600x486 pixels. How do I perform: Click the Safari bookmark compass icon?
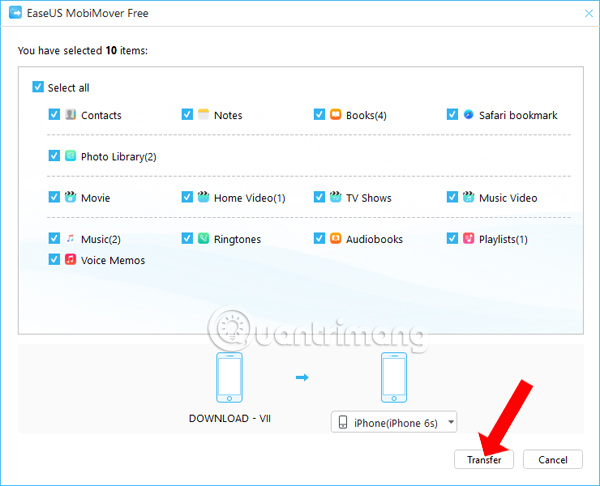pos(468,114)
